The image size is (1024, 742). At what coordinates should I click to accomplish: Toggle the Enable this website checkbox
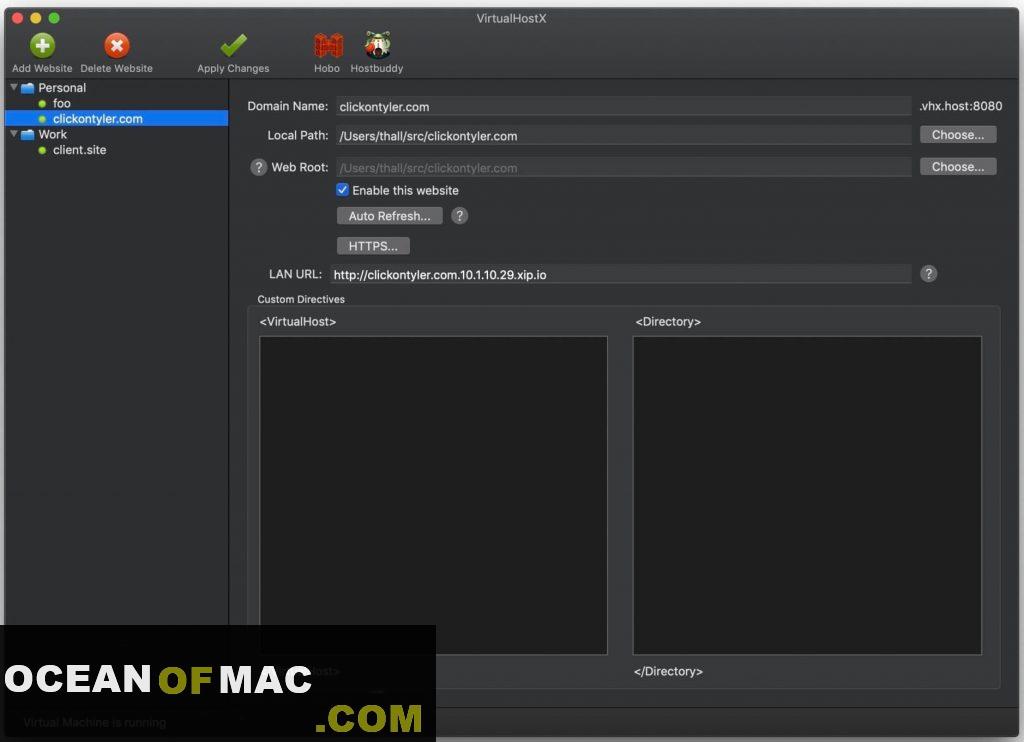coord(342,190)
